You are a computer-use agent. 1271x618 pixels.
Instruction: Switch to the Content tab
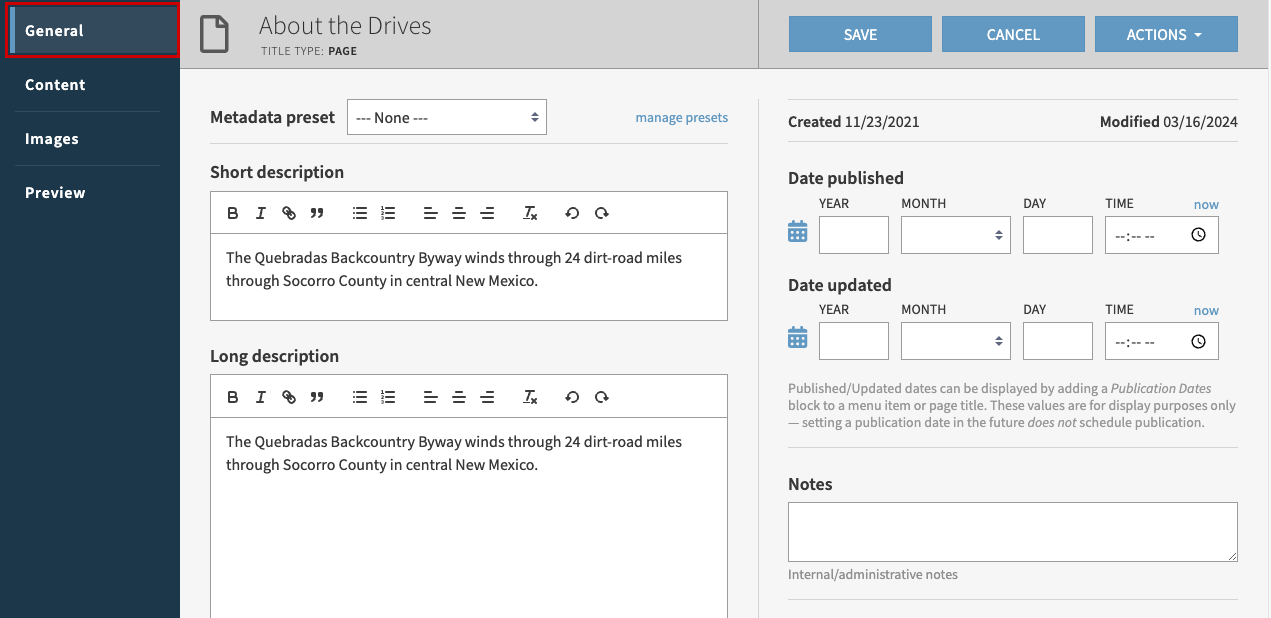54,84
